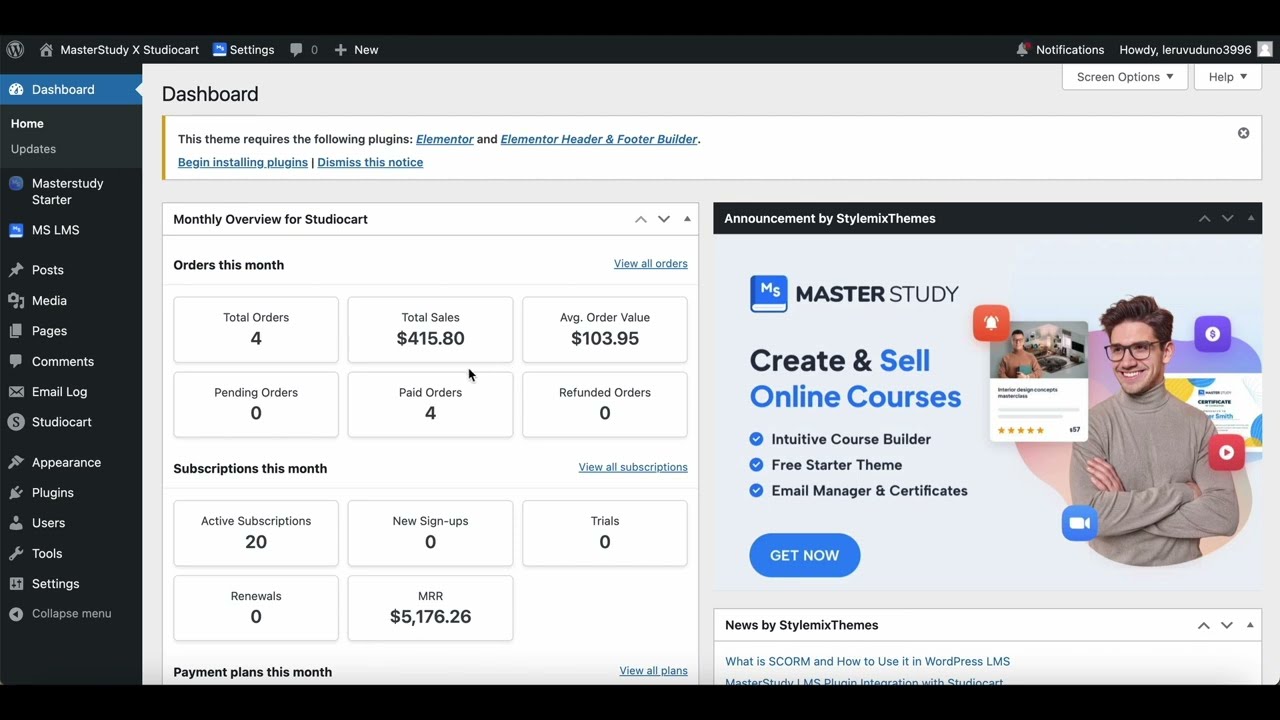Image resolution: width=1280 pixels, height=720 pixels.
Task: Move News by StylemixThemes widget down
Action: tap(1227, 625)
